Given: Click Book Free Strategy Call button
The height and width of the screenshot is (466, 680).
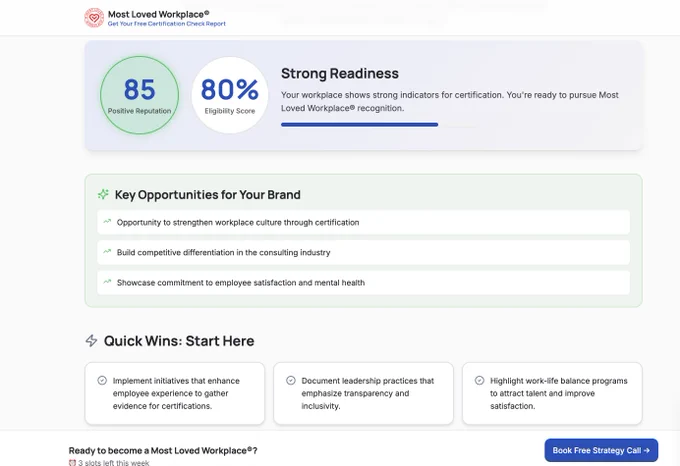Looking at the screenshot, I should pyautogui.click(x=601, y=450).
